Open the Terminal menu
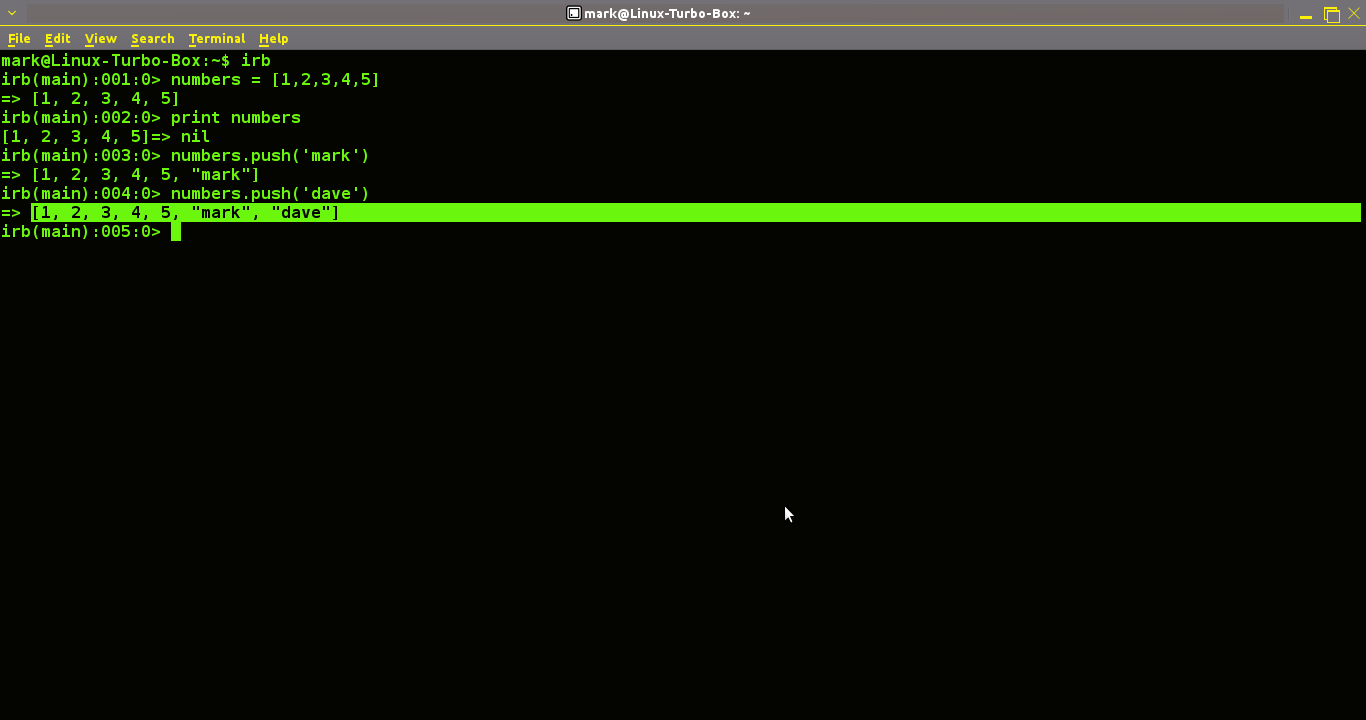 (x=216, y=38)
